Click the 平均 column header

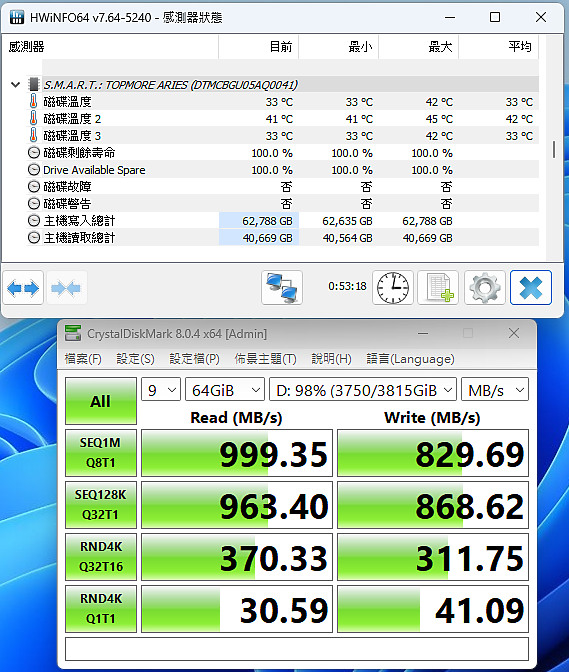point(499,47)
